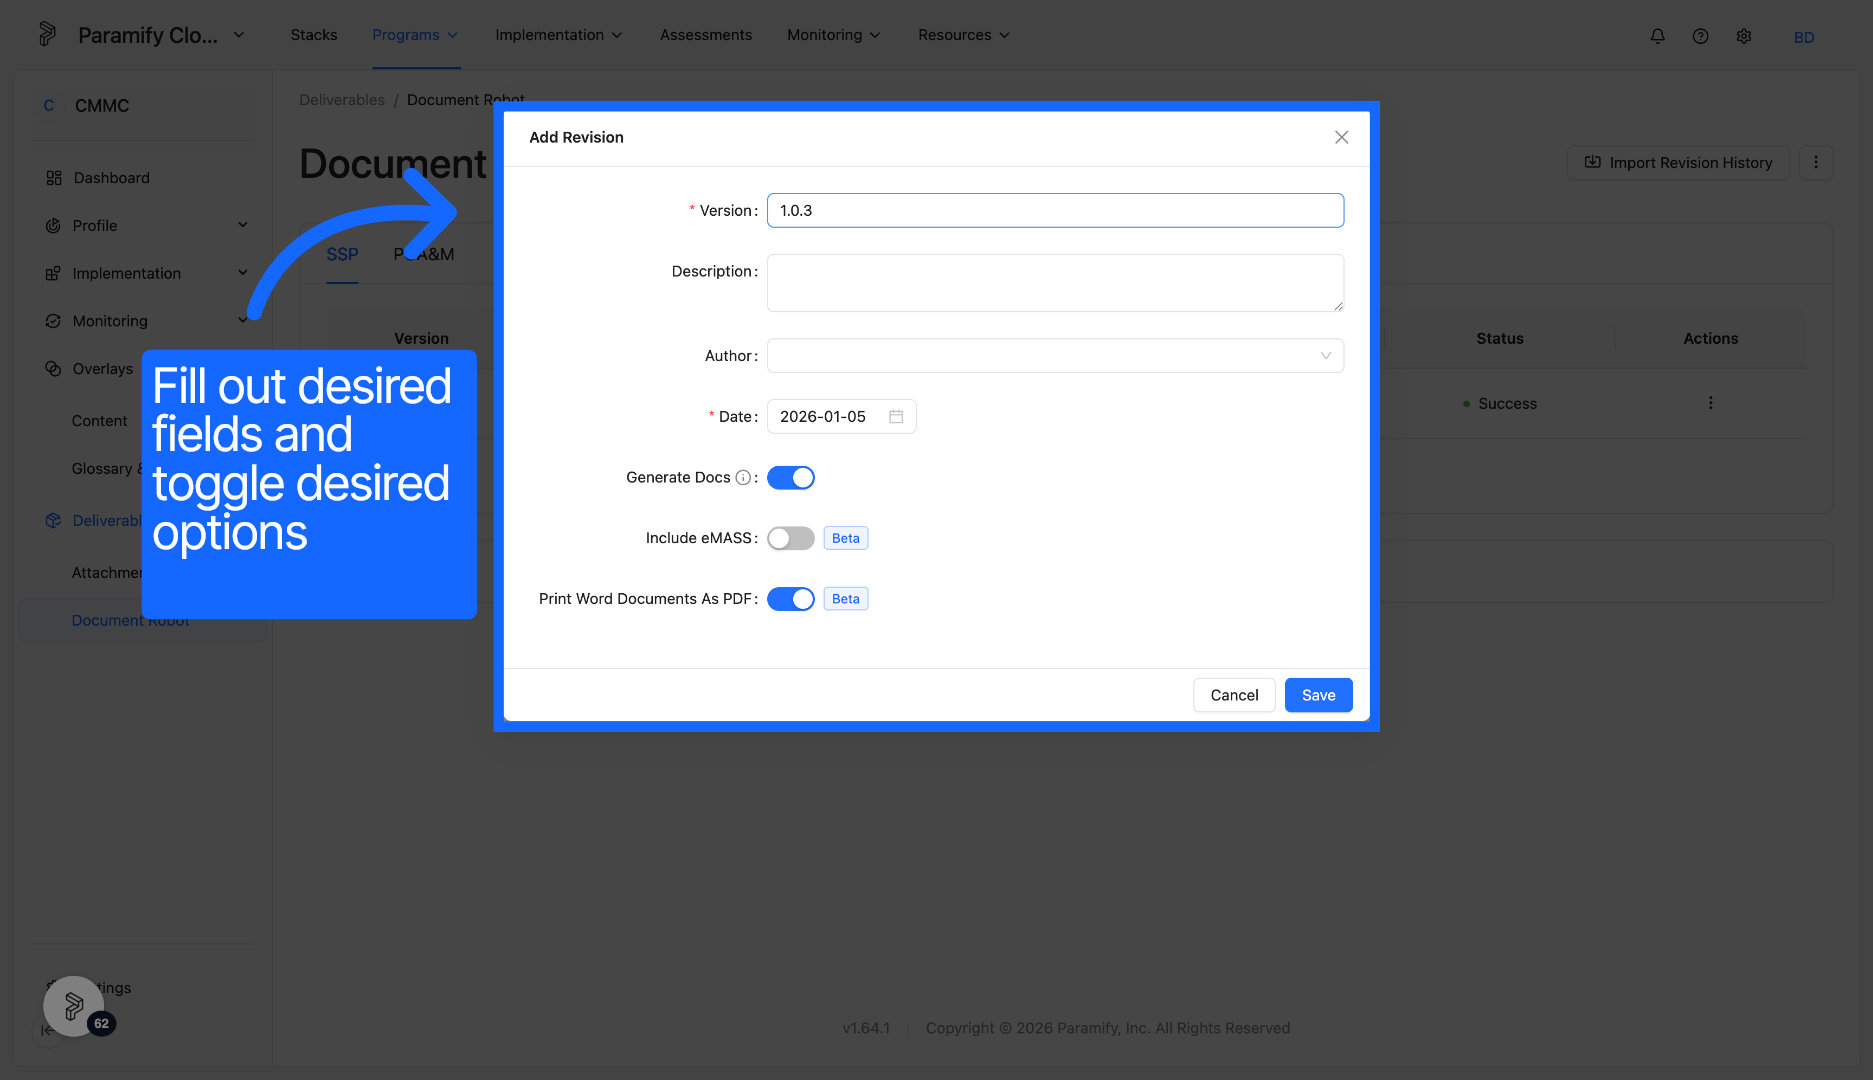Click the BD user avatar
The height and width of the screenshot is (1080, 1873).
1804,37
